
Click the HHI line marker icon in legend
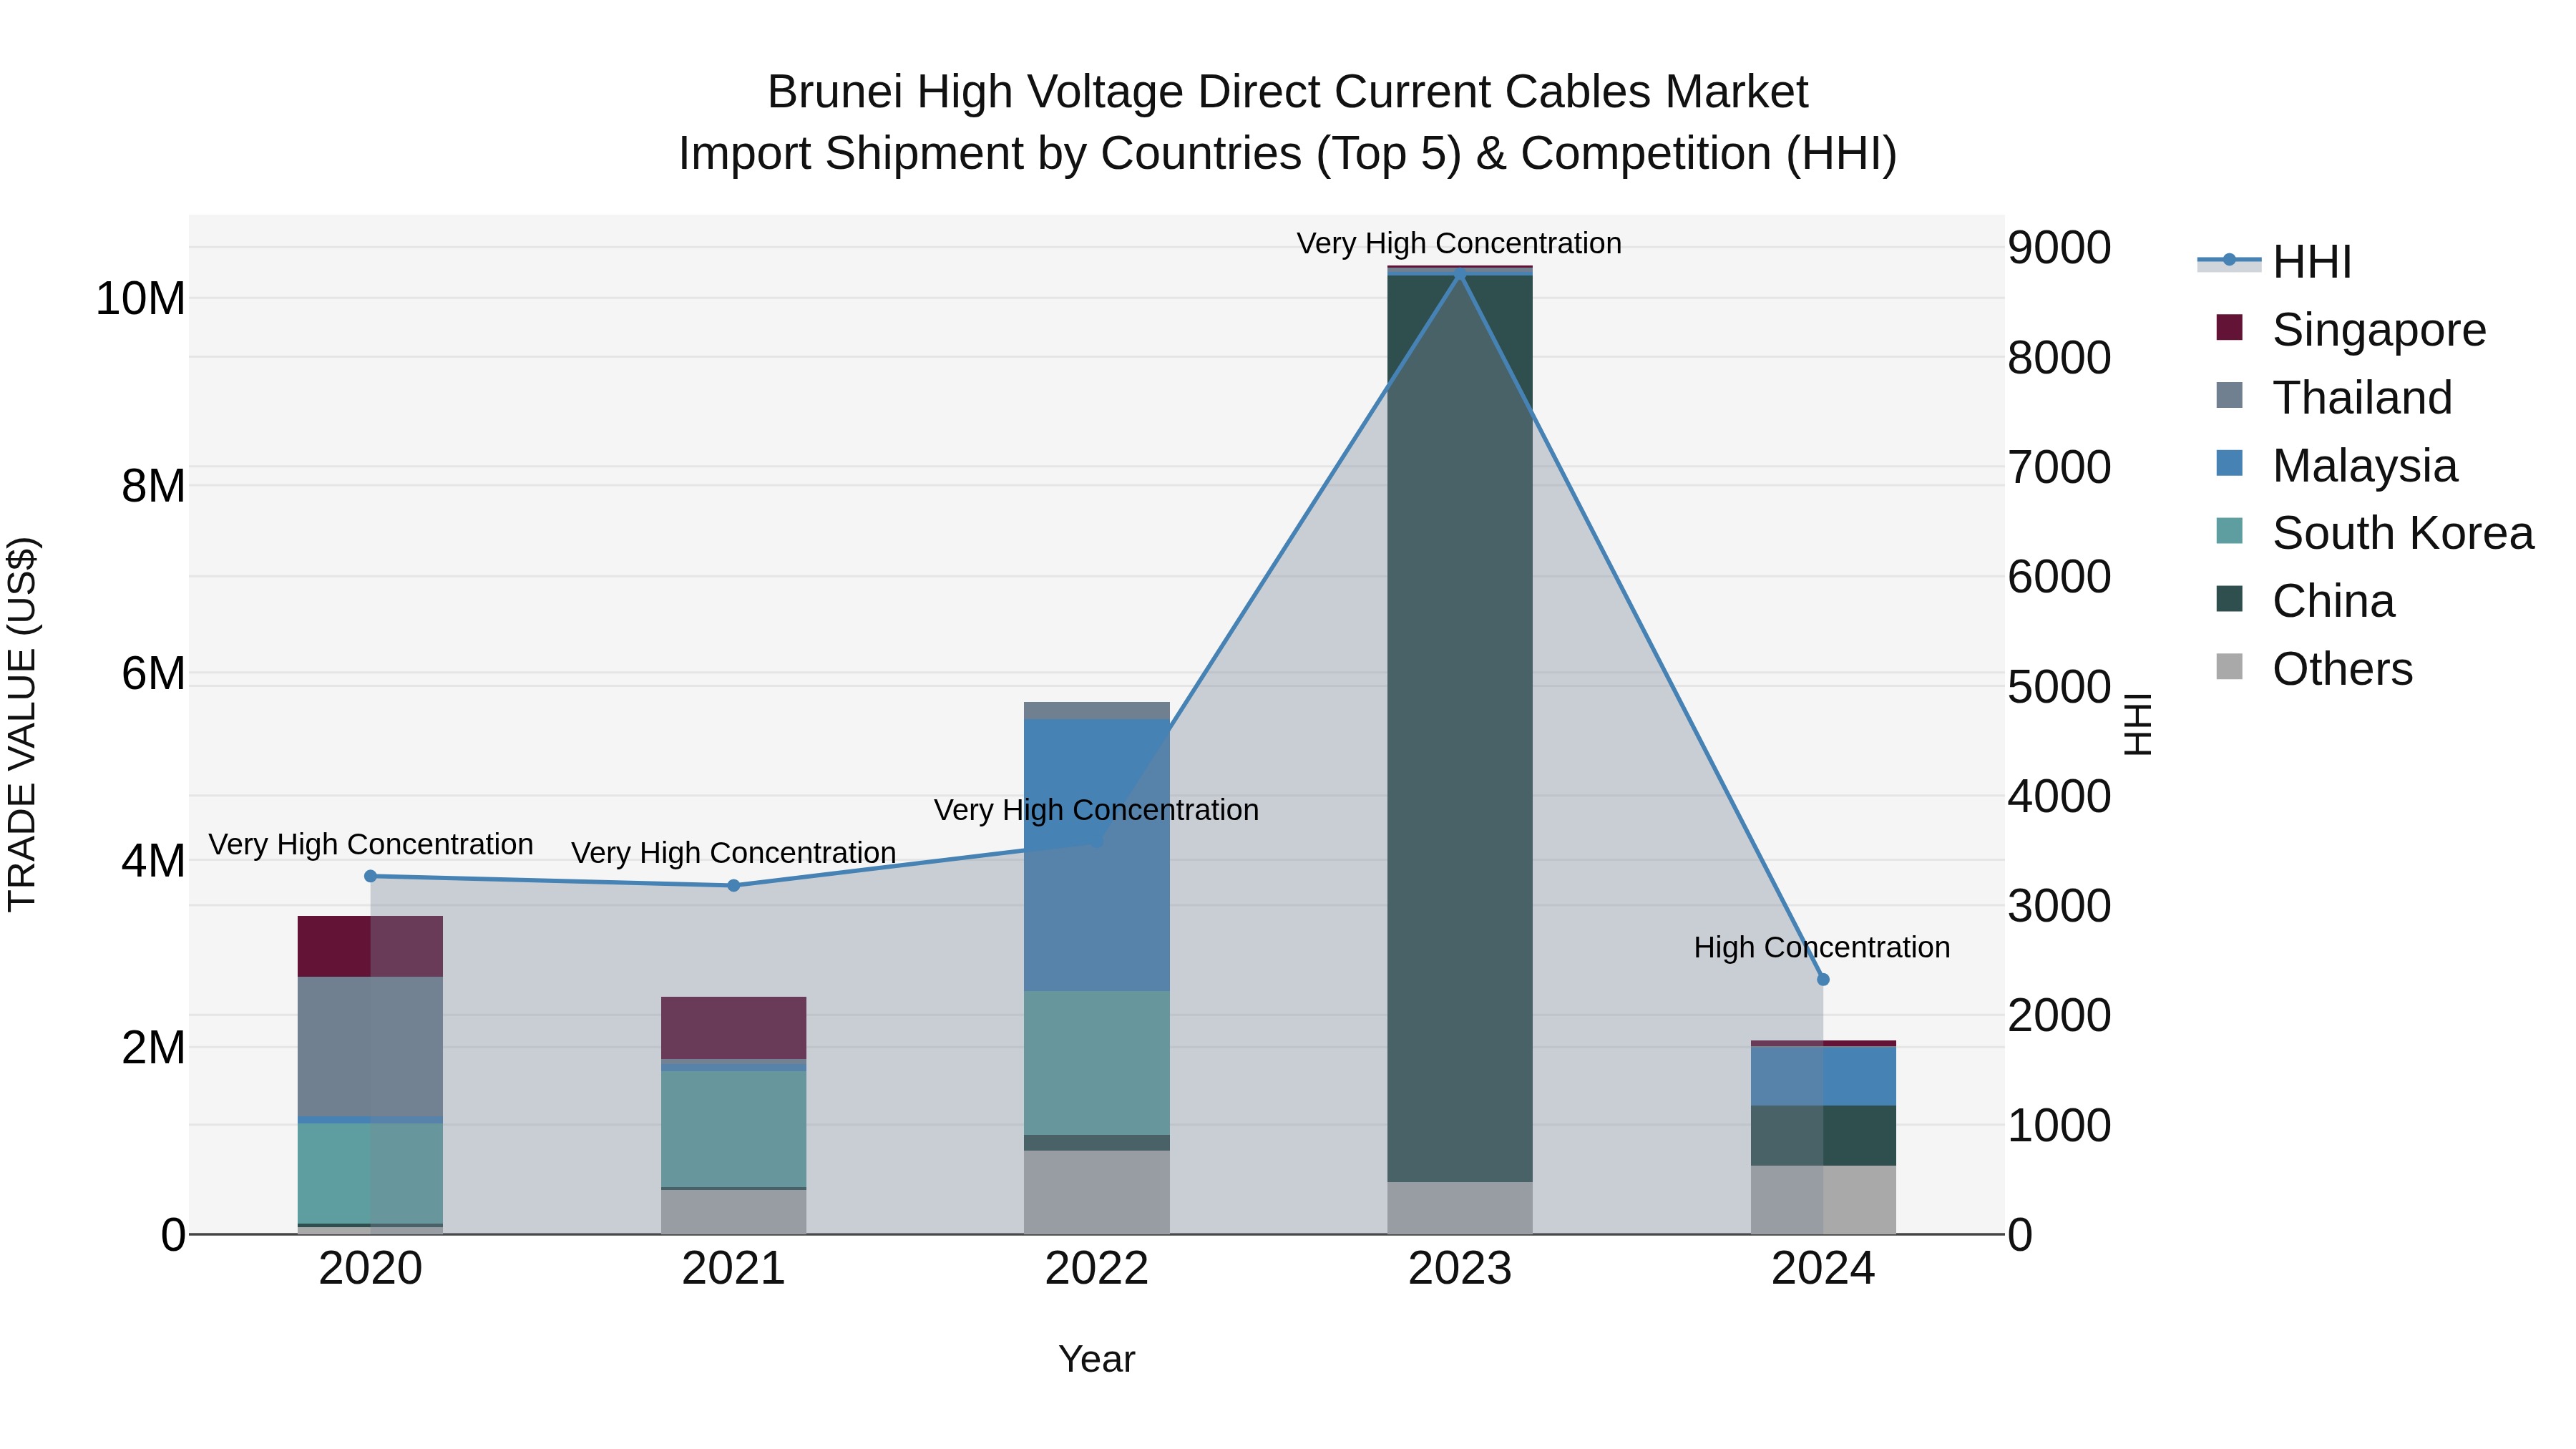tap(2229, 260)
